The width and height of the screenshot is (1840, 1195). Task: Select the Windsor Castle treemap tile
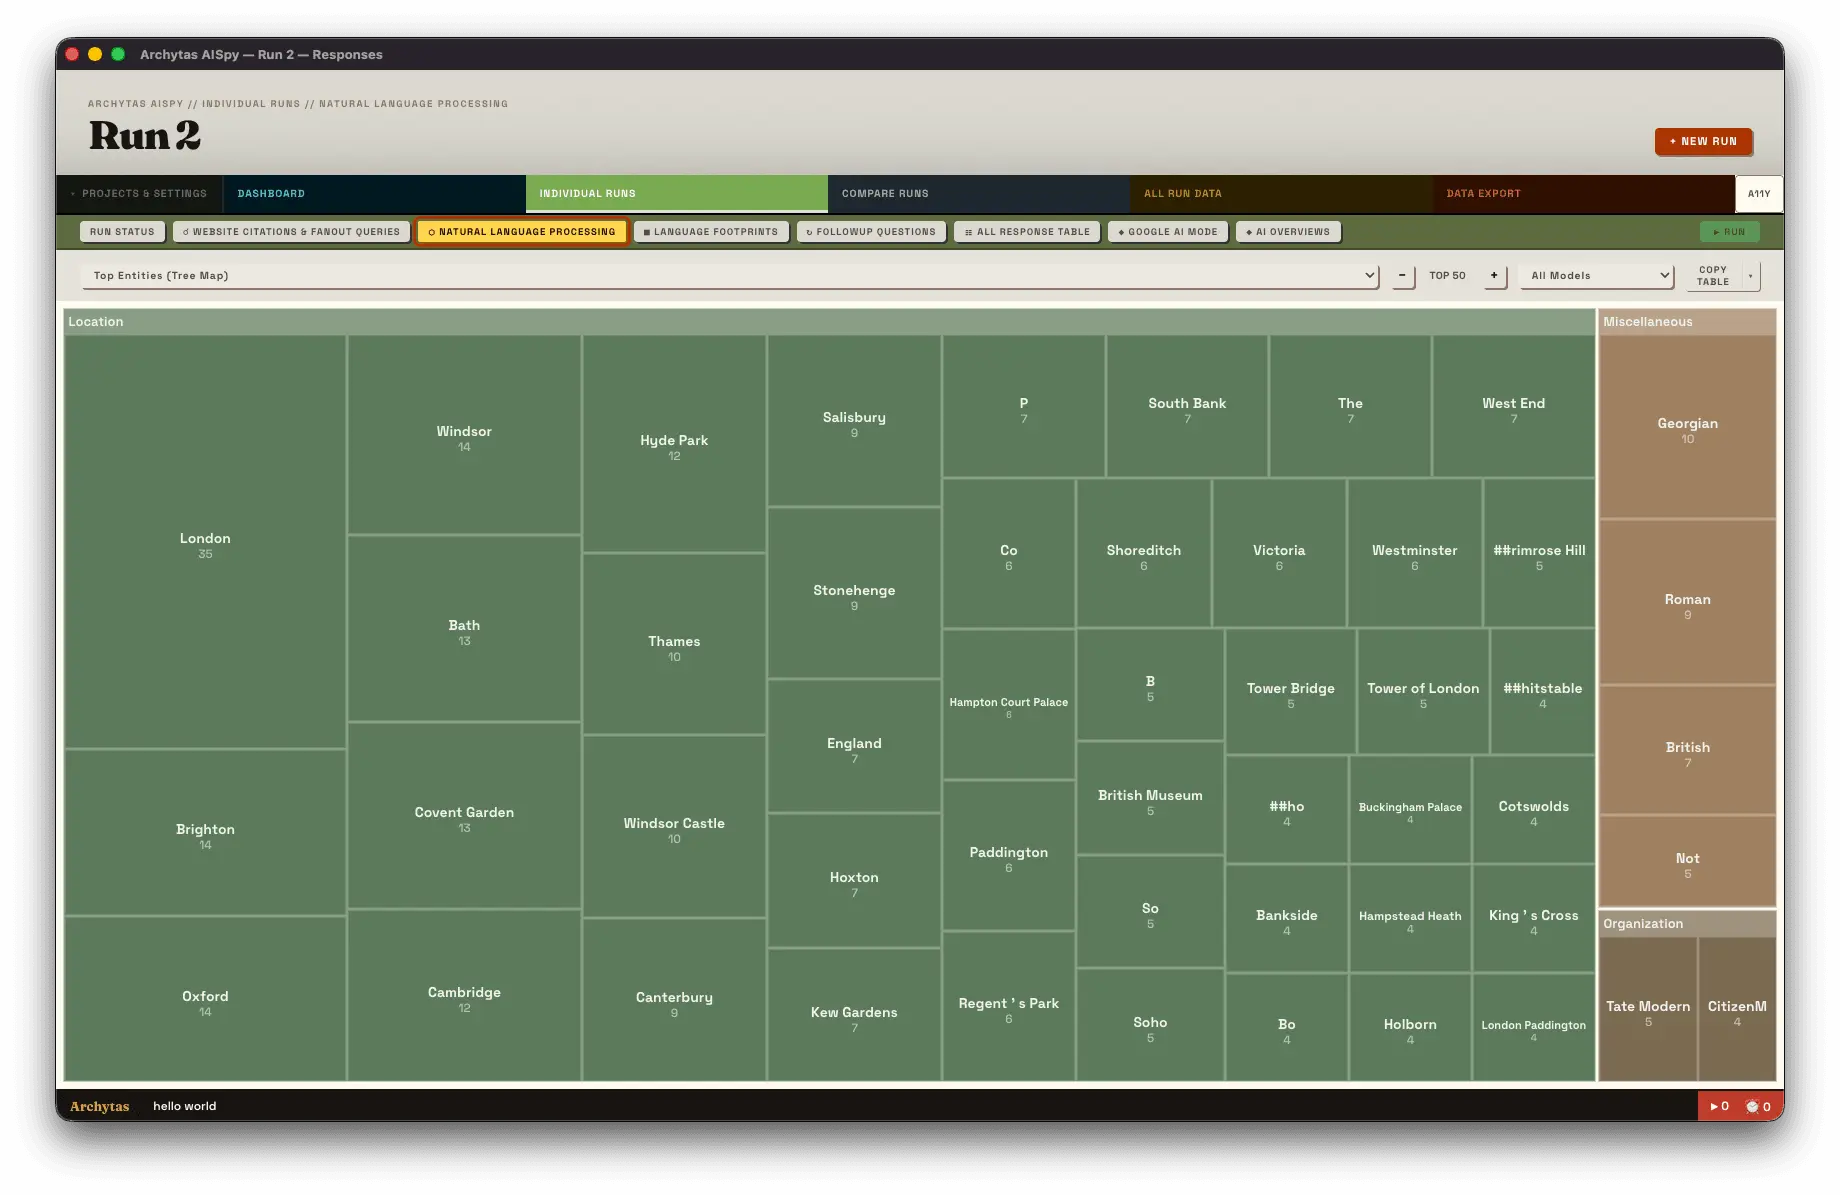[674, 827]
